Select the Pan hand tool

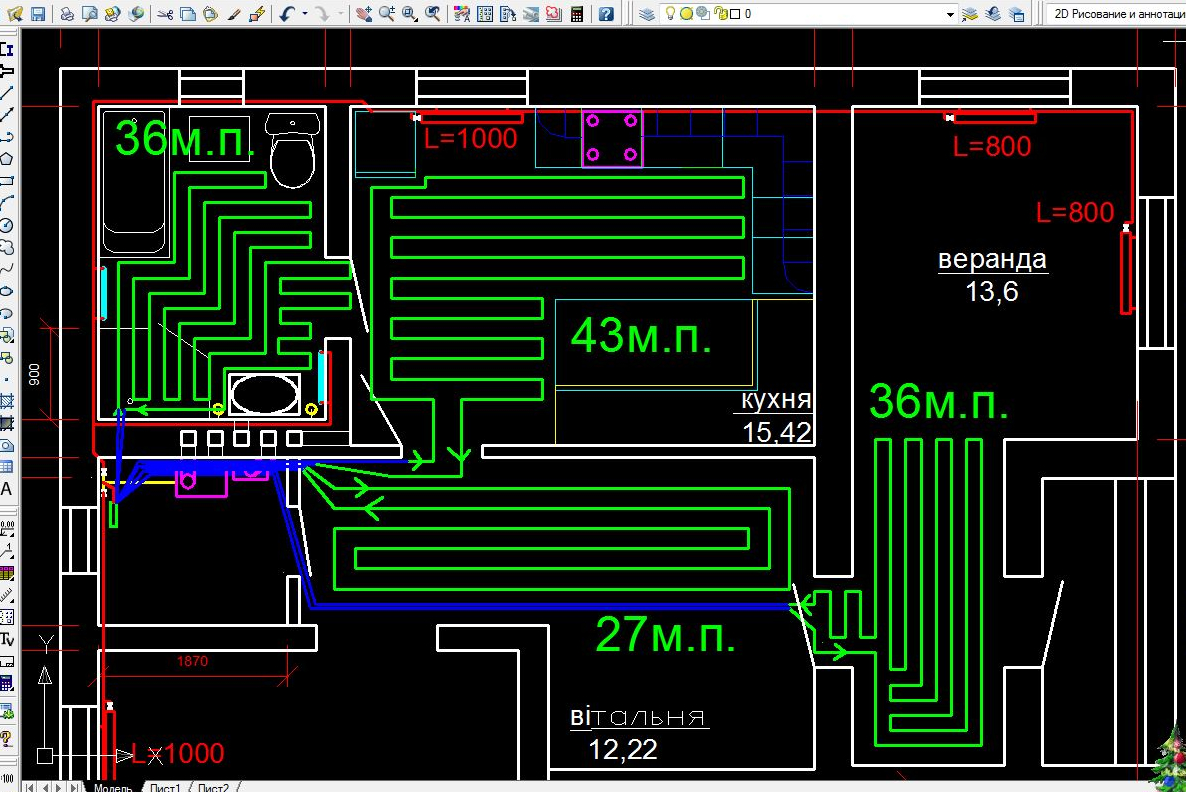pos(364,13)
